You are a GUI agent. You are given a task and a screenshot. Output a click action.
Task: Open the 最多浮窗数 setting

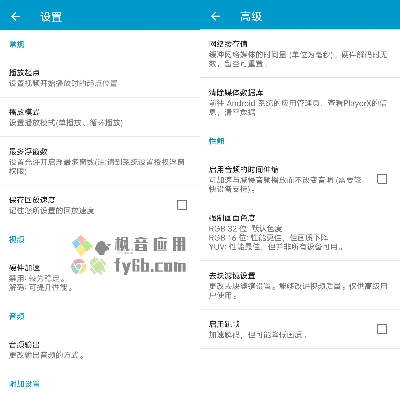(100, 161)
